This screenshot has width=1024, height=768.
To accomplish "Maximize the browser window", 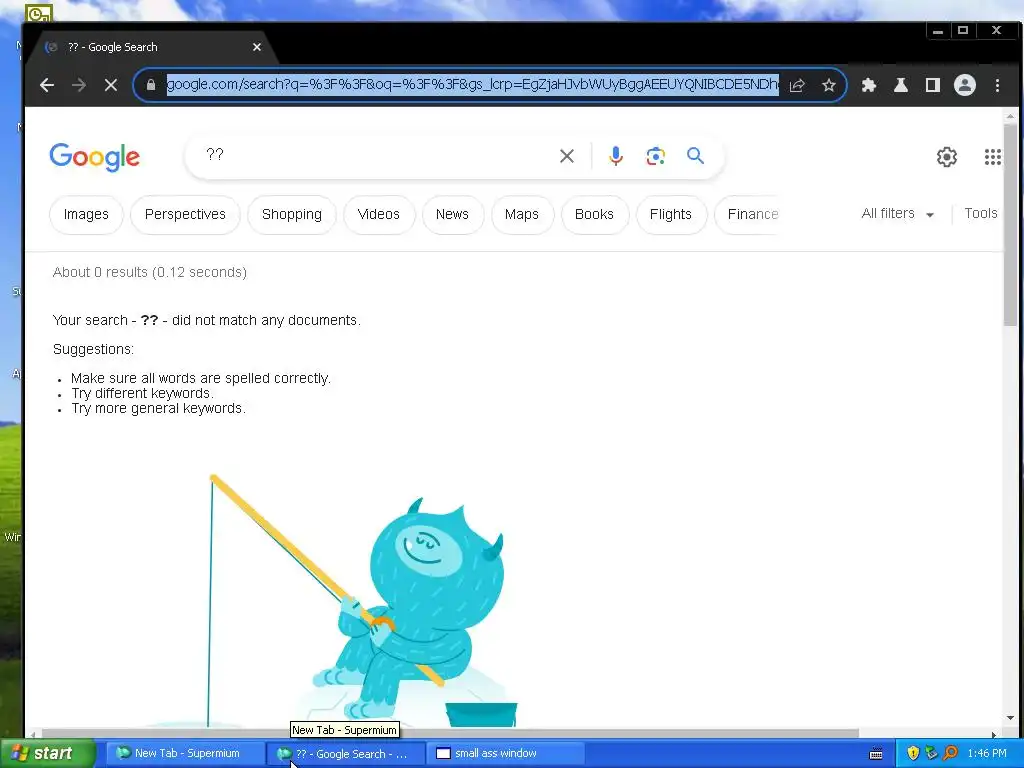I will [x=963, y=31].
